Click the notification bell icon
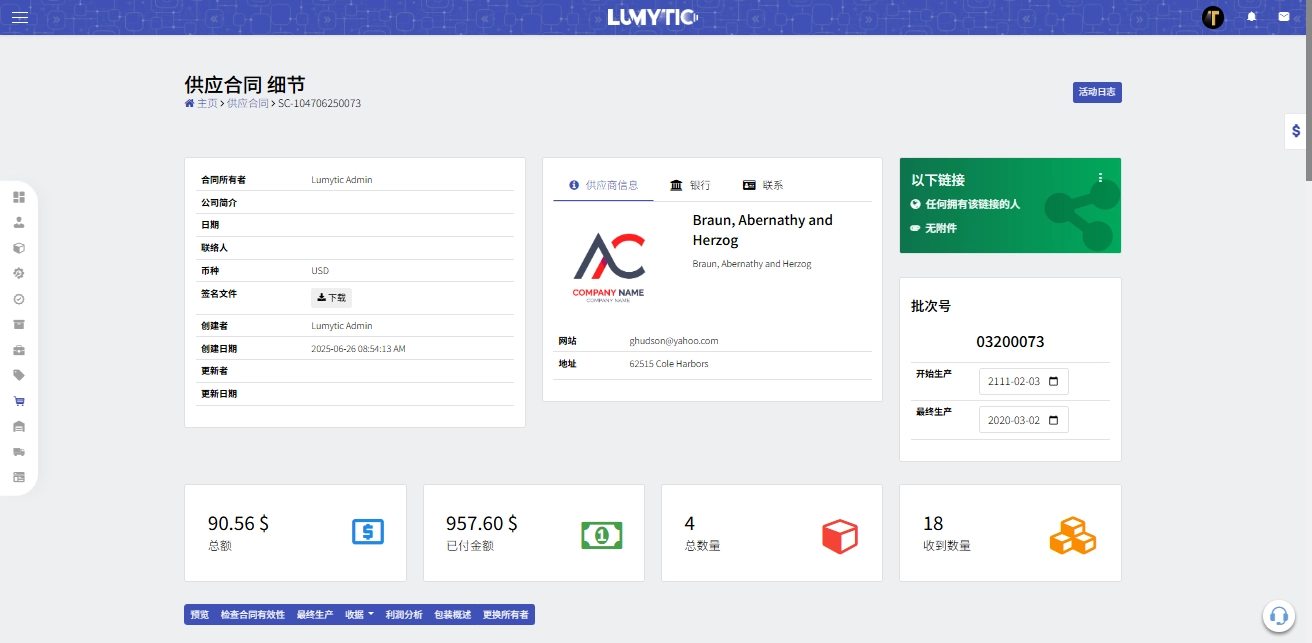Viewport: 1312px width, 643px height. pos(1251,17)
